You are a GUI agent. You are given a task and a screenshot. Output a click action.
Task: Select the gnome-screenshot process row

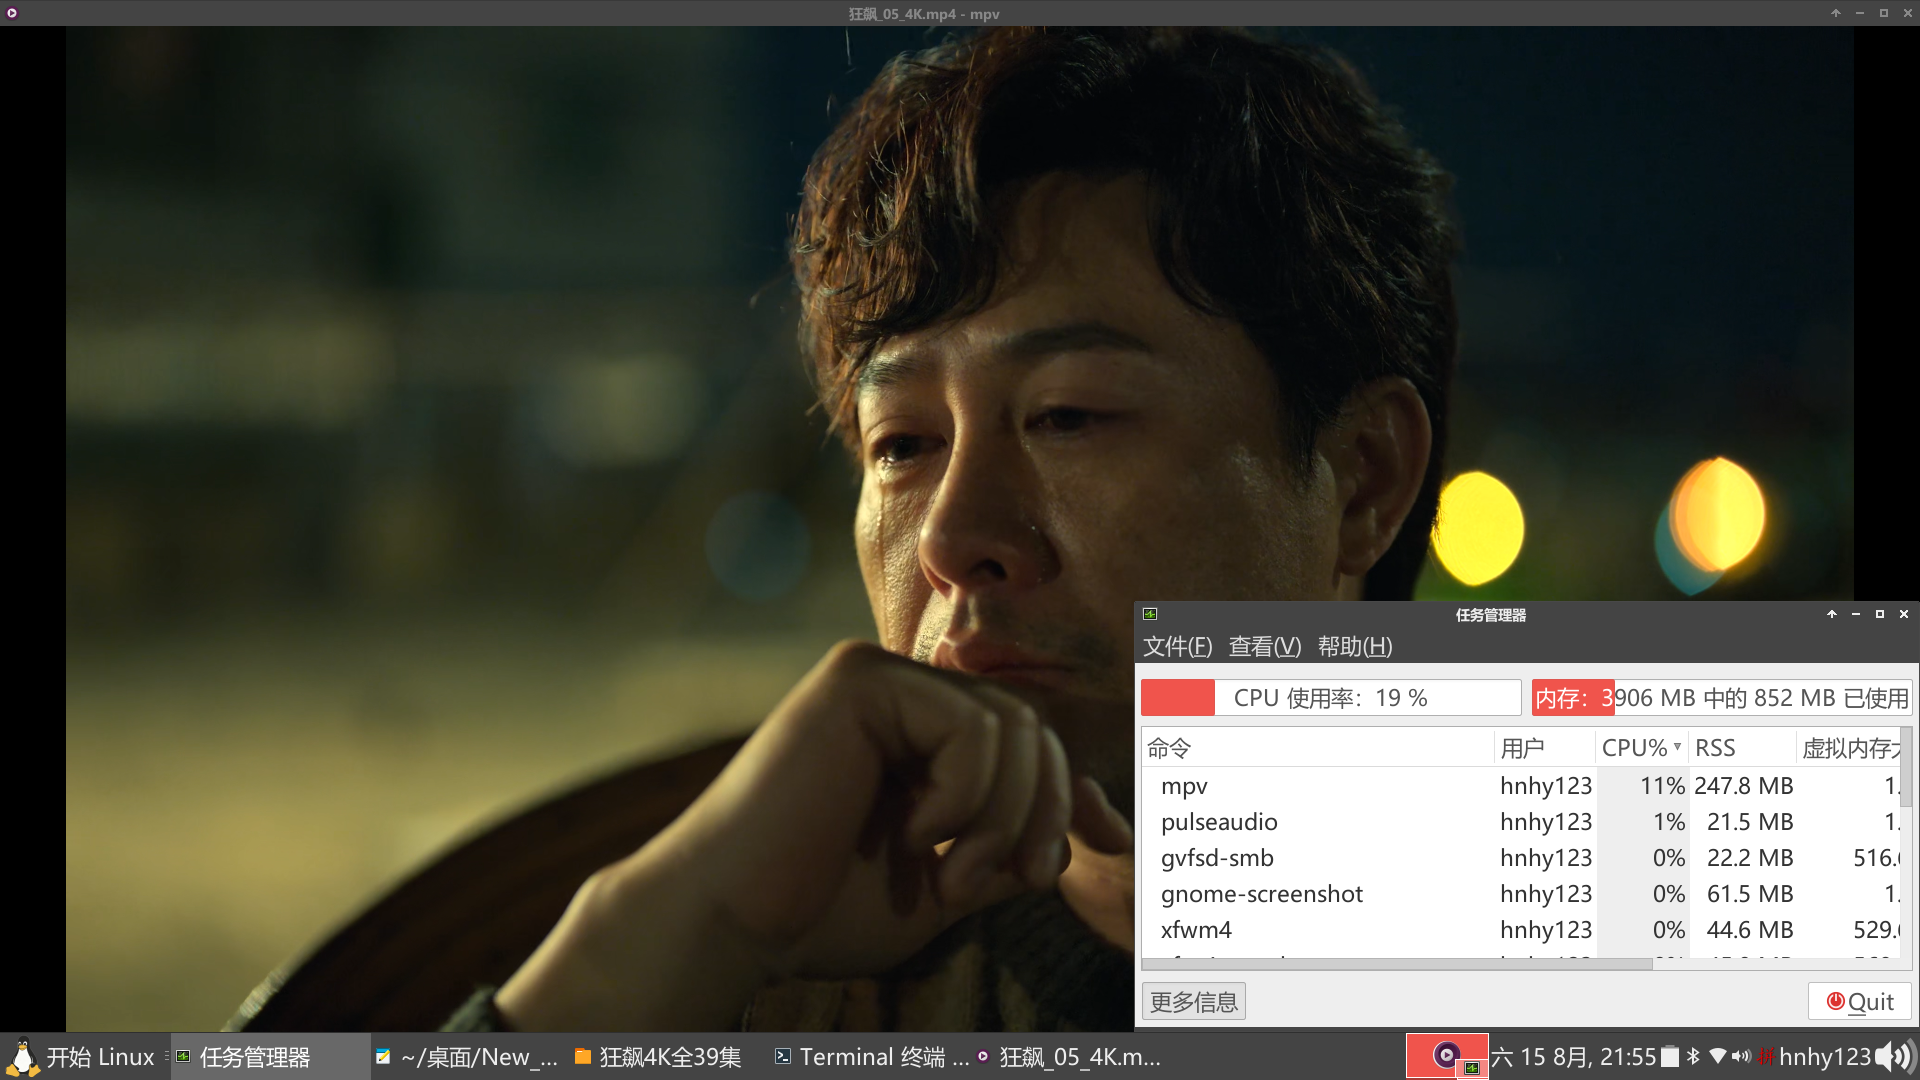(1520, 894)
